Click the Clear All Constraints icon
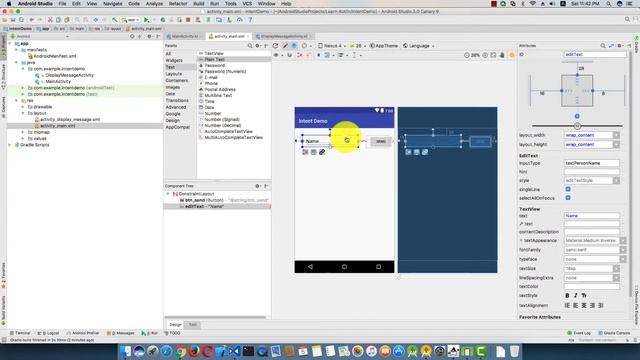This screenshot has height=360, width=640. coord(300,55)
